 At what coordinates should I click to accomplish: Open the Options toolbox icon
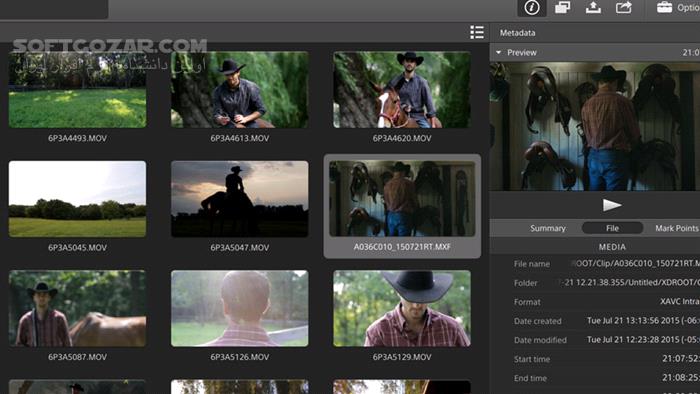(x=664, y=7)
